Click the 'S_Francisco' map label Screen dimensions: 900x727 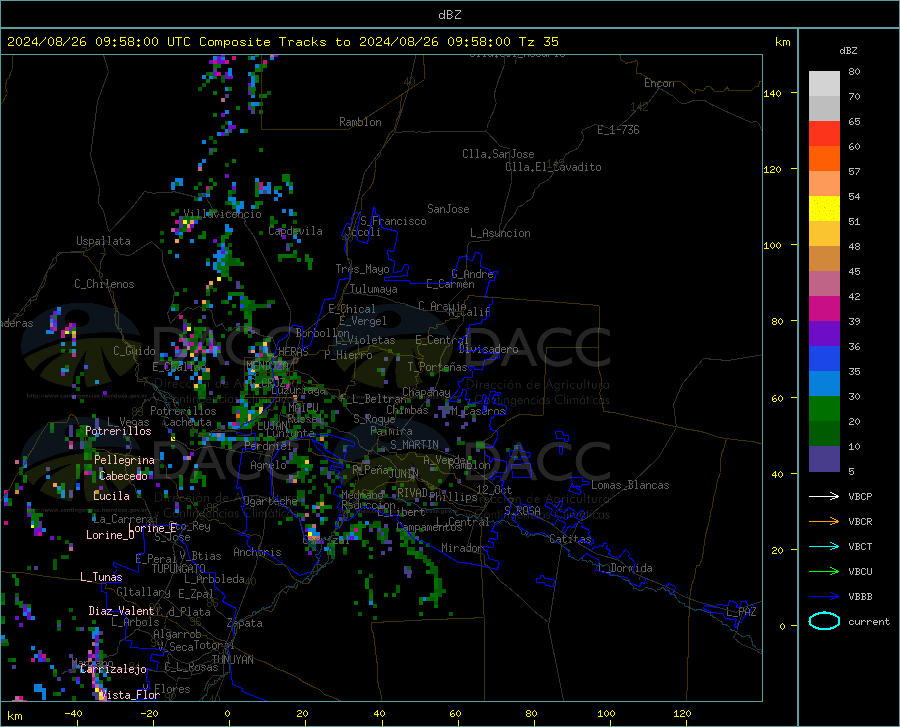pos(393,221)
